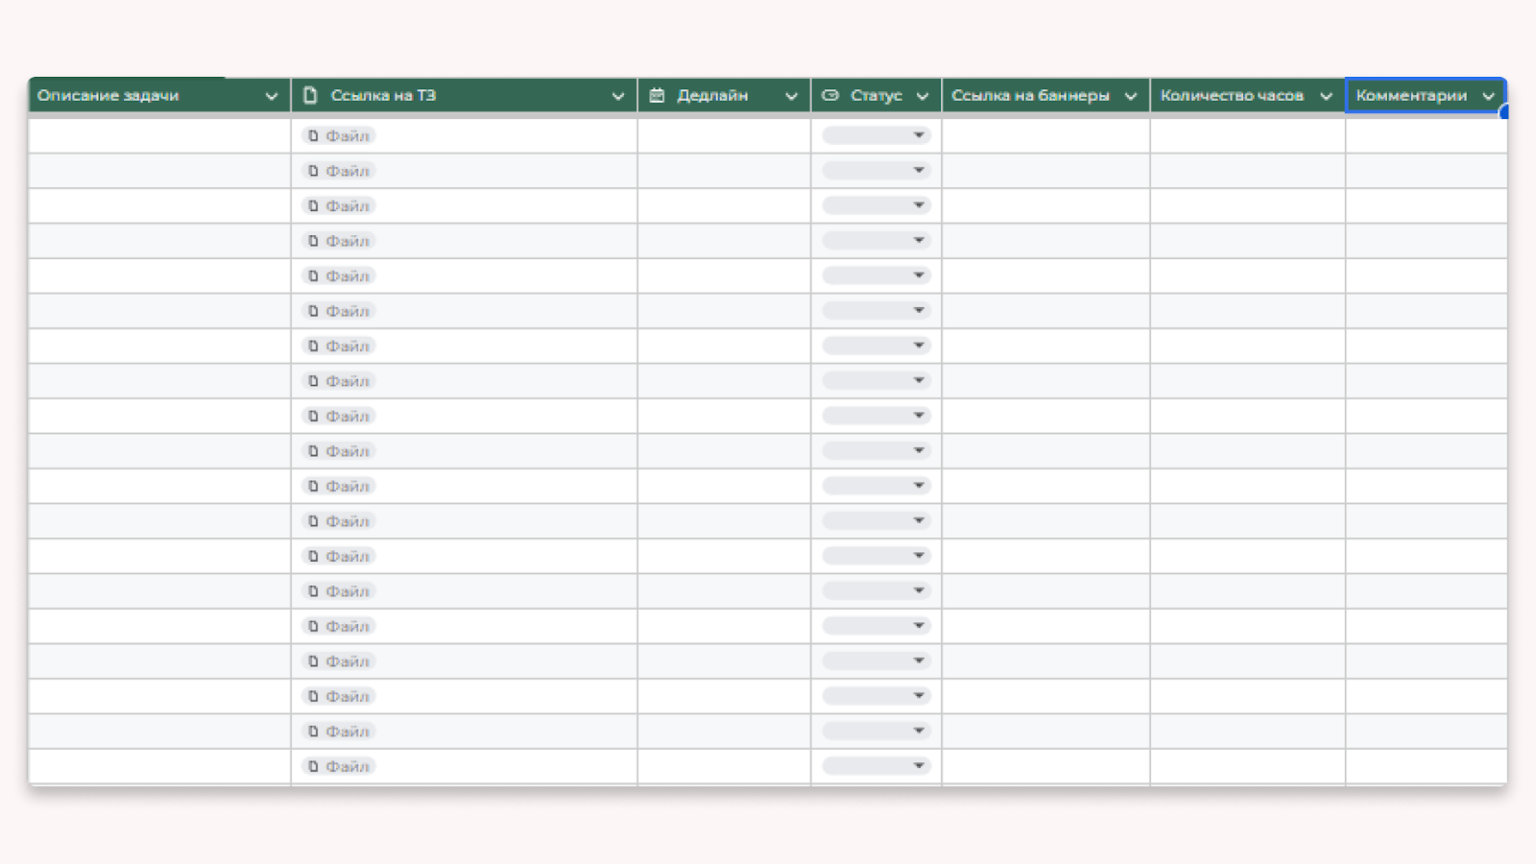Click the status chip icon in Статус header
The image size is (1536, 864).
[x=830, y=95]
